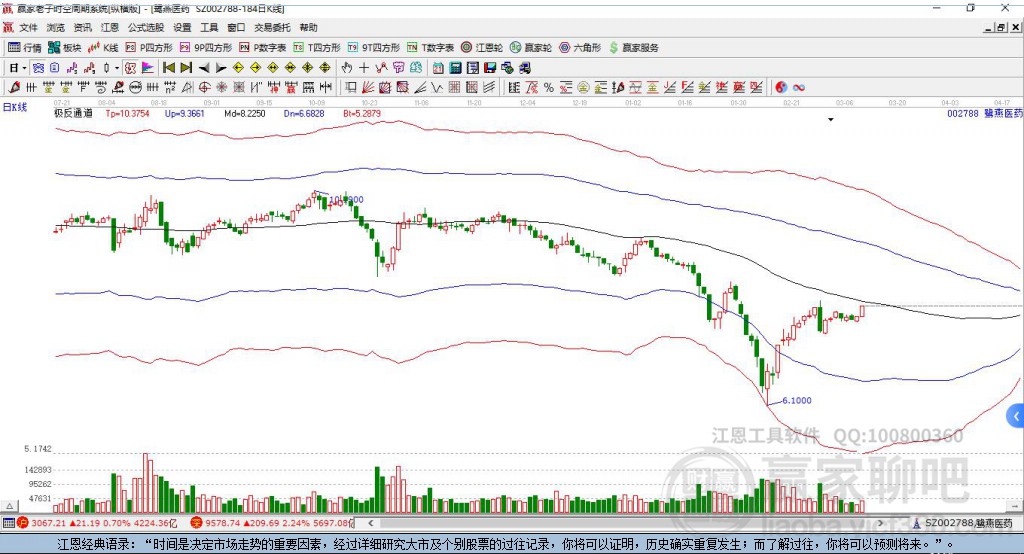Click the 极反通道 indicator name
Viewport: 1024px width, 554px height.
[x=73, y=113]
